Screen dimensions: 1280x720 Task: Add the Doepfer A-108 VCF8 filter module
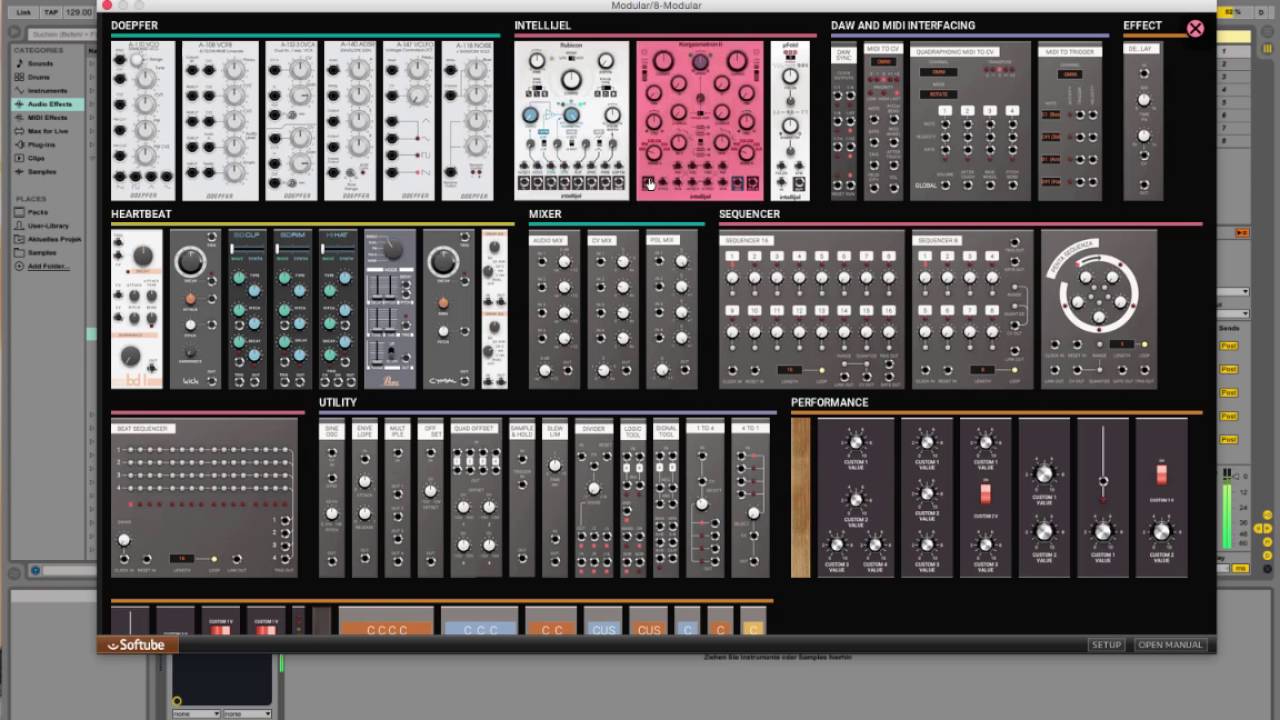click(x=219, y=120)
